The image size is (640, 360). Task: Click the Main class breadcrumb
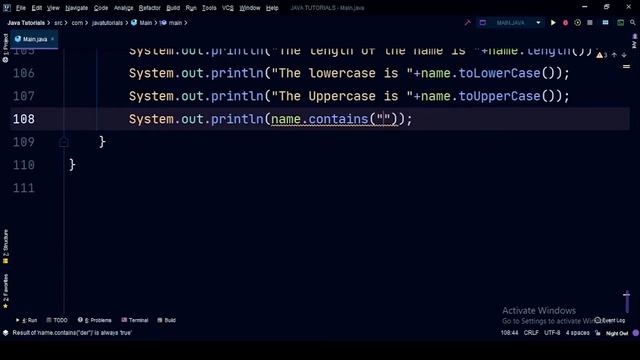tap(142, 23)
